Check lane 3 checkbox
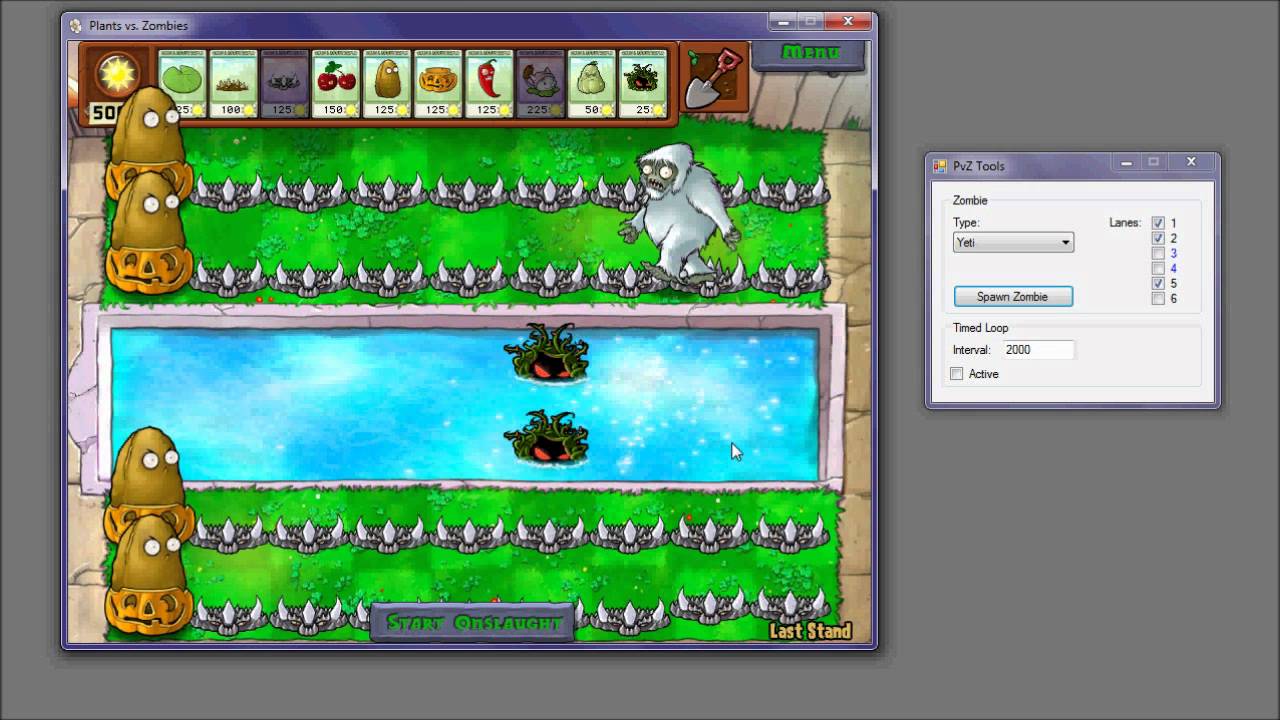Screen dimensions: 1280x720 pos(1158,253)
